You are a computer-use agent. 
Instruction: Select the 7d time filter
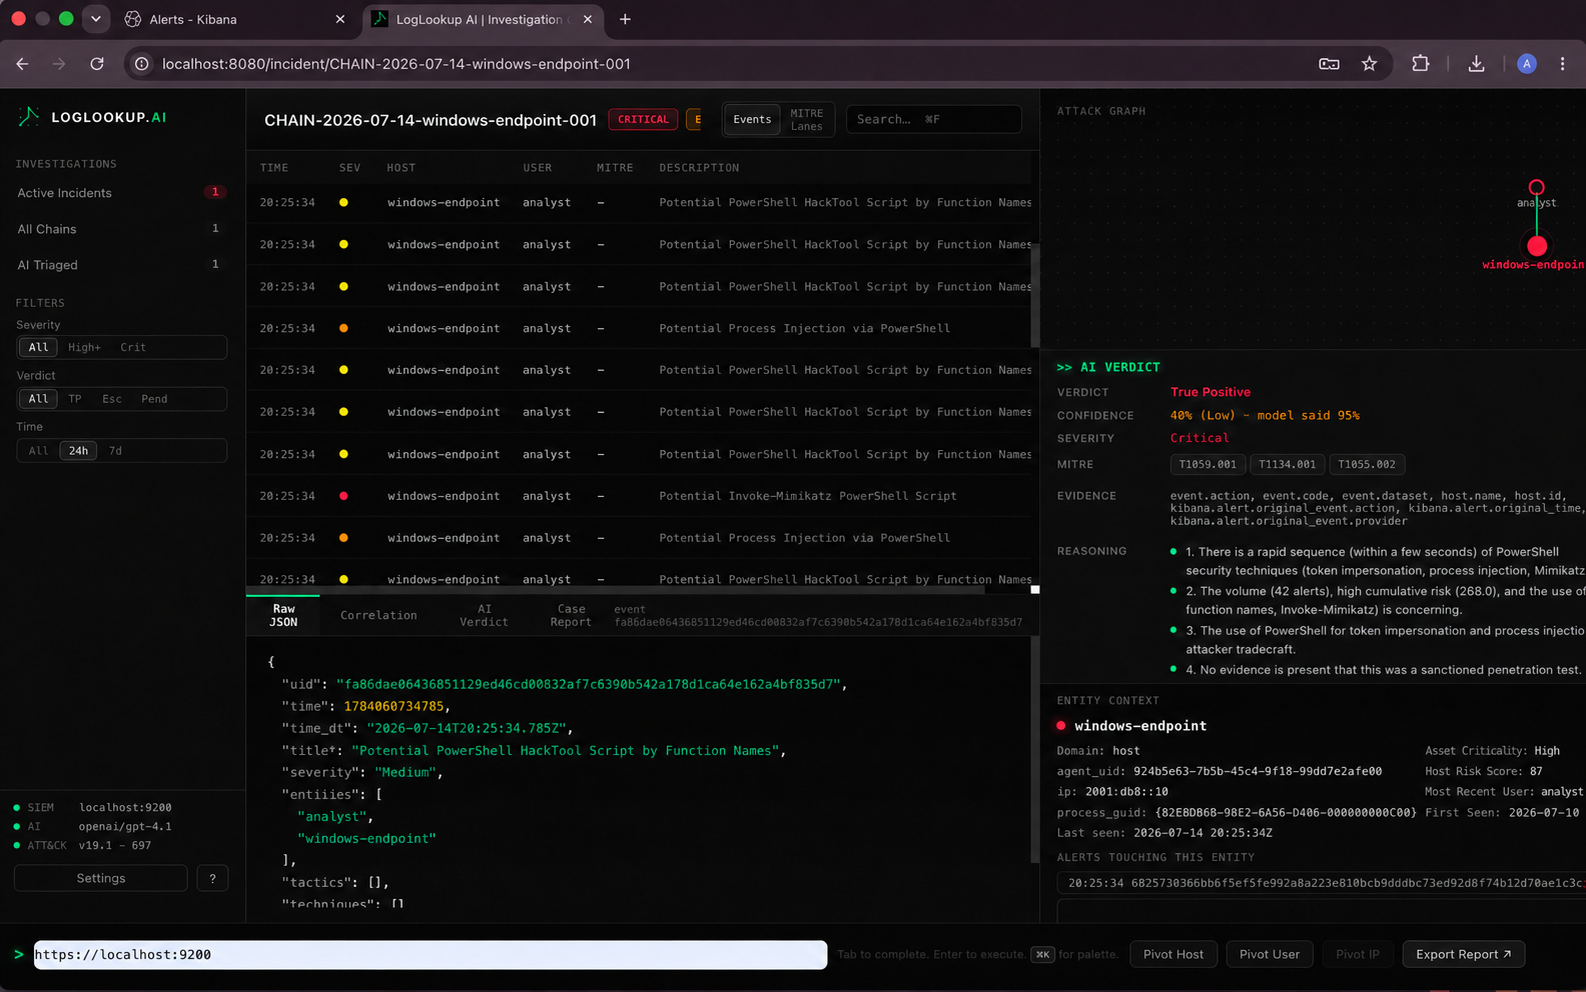(x=115, y=451)
